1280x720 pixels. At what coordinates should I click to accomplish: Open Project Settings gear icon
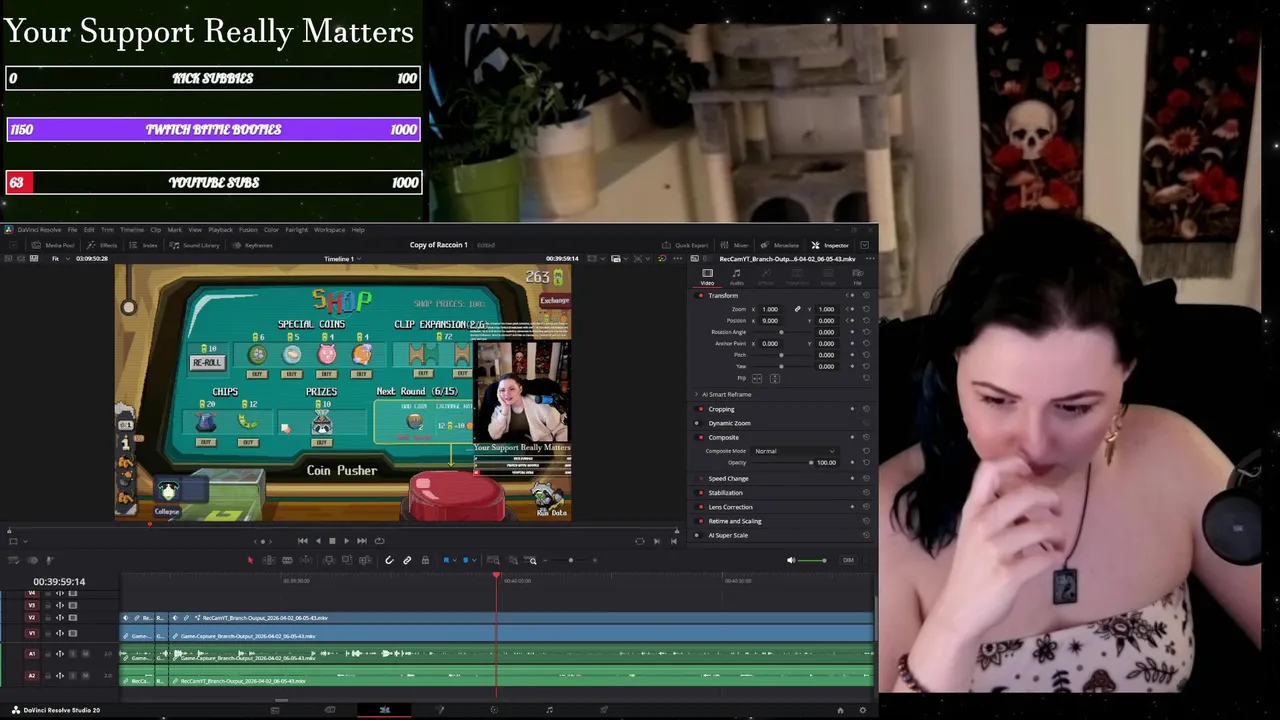[863, 710]
